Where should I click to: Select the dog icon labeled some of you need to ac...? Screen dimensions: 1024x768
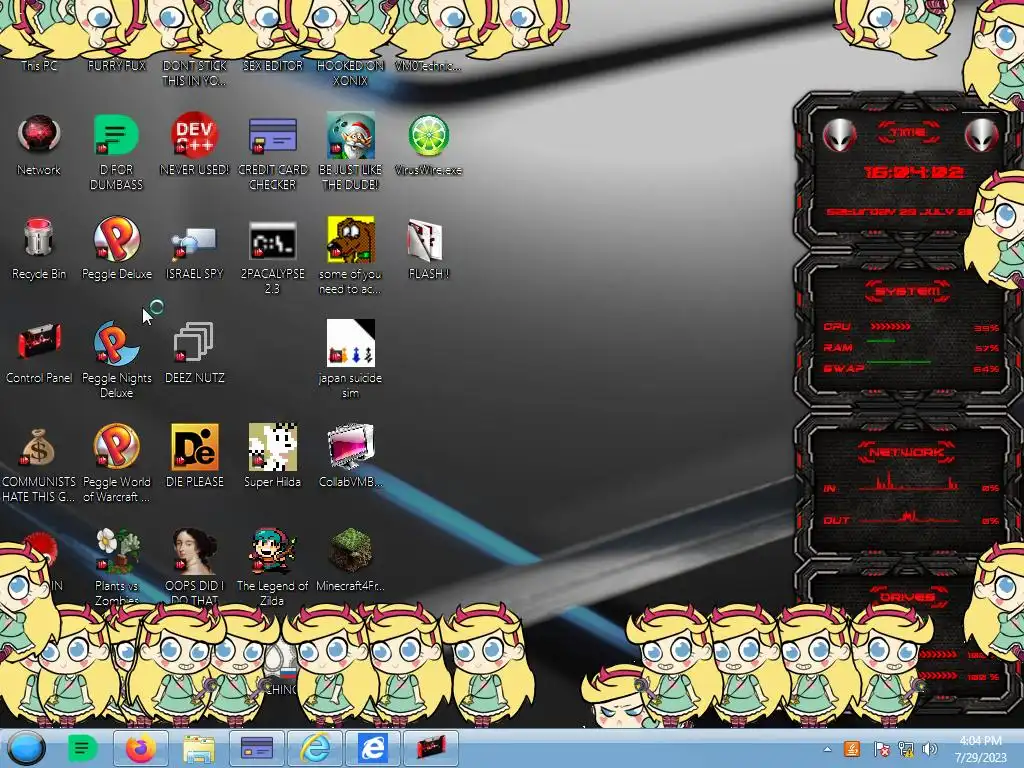click(x=350, y=255)
